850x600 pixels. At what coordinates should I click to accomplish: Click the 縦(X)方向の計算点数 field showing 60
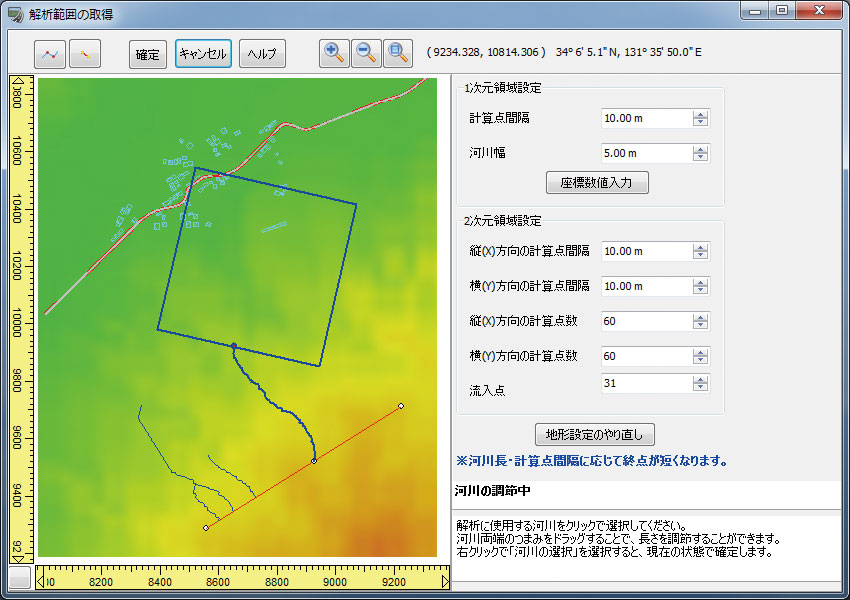coord(647,321)
